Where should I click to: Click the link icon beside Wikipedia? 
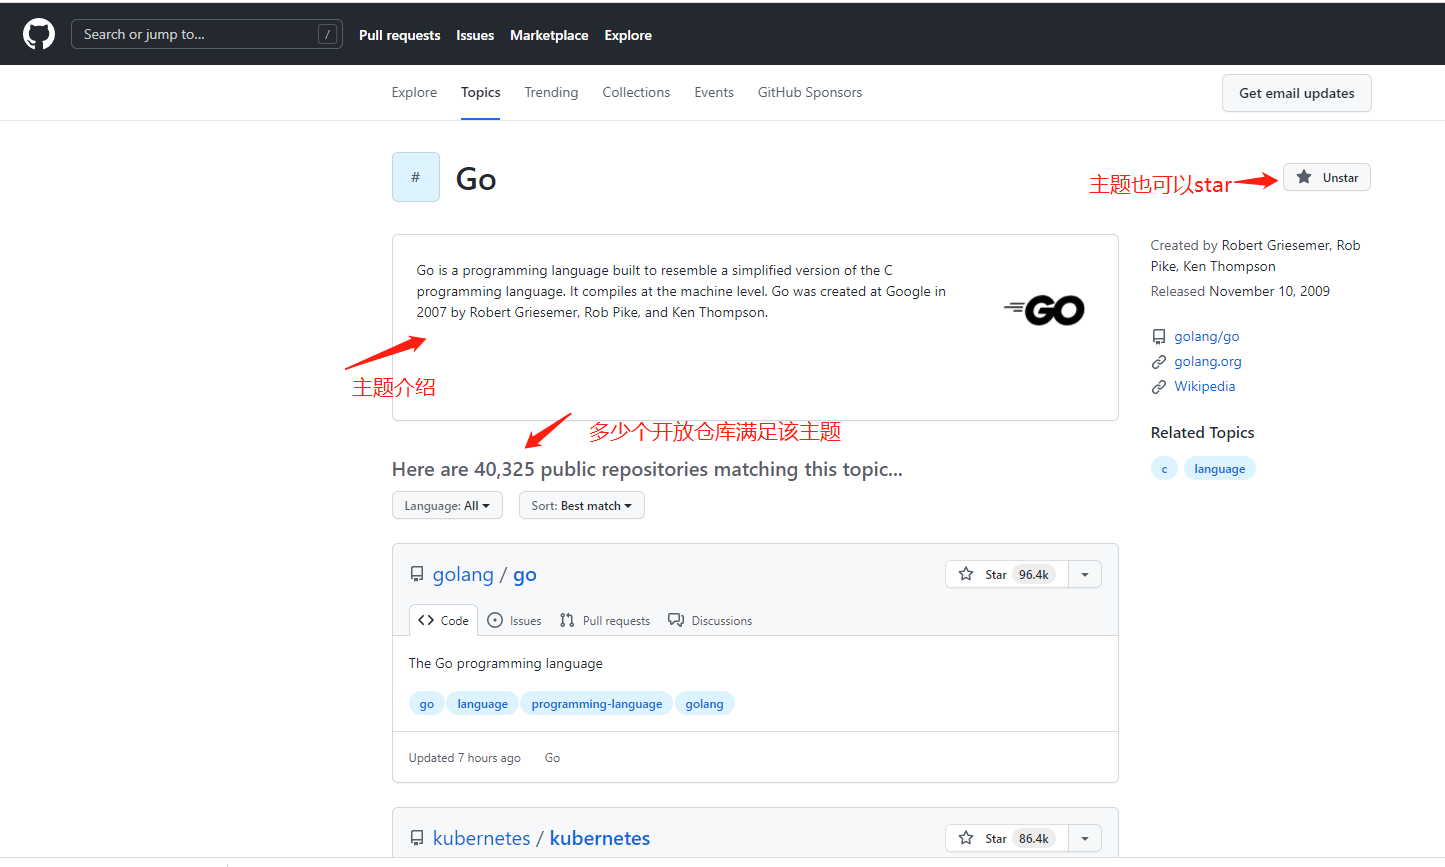pyautogui.click(x=1159, y=387)
